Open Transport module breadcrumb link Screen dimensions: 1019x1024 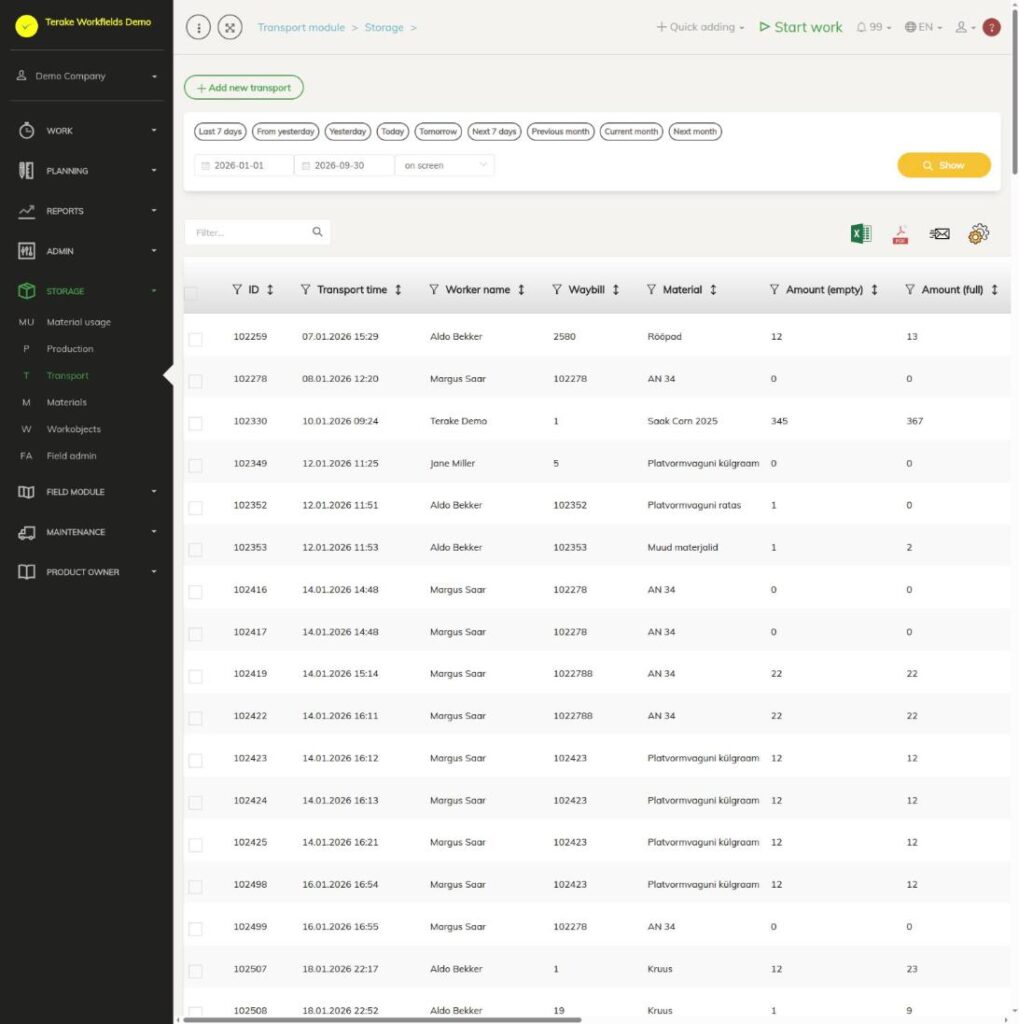click(301, 27)
